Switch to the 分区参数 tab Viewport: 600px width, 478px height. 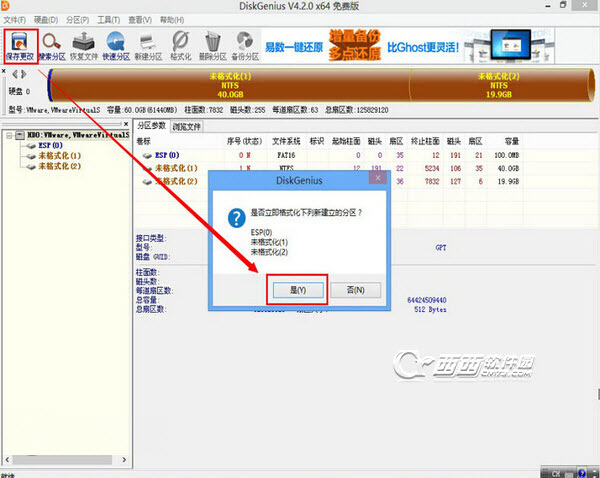(152, 126)
